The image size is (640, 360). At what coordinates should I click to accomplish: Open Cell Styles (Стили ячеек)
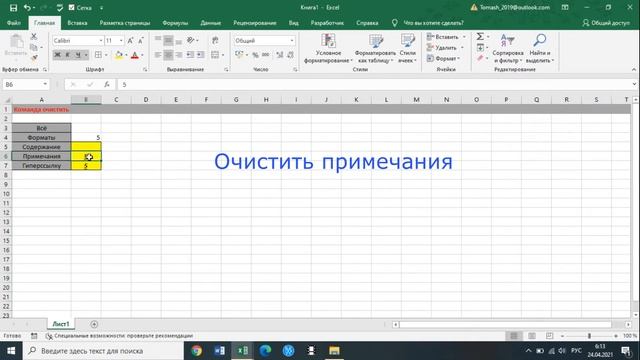click(407, 49)
